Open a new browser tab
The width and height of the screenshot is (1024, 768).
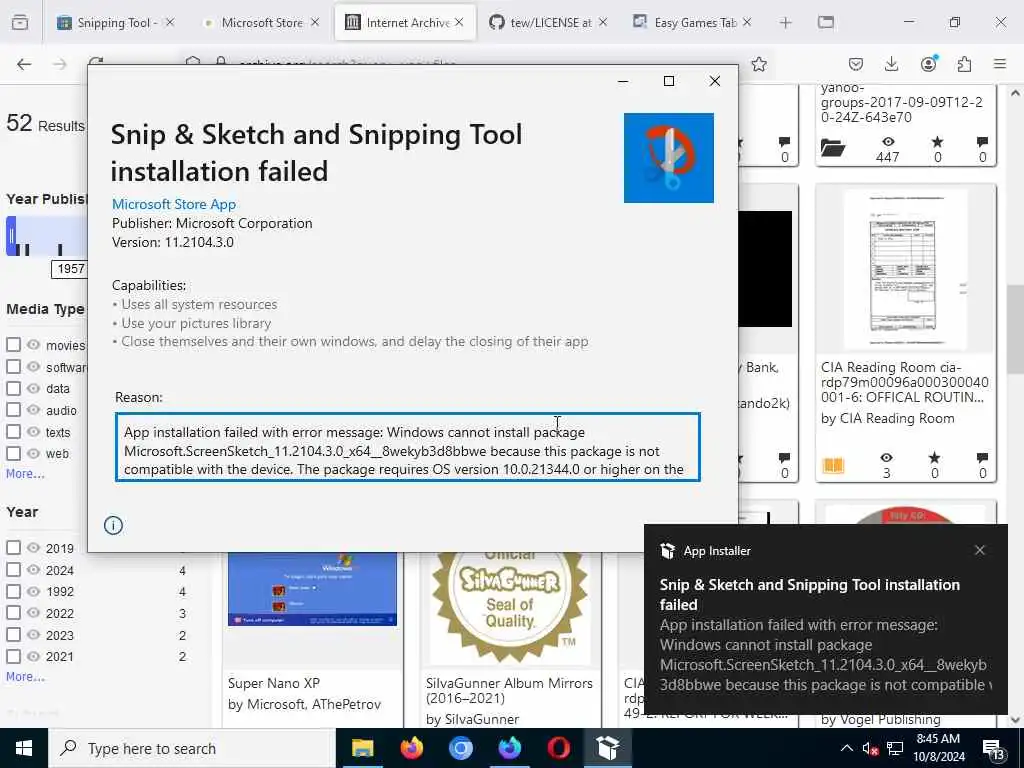tap(785, 23)
